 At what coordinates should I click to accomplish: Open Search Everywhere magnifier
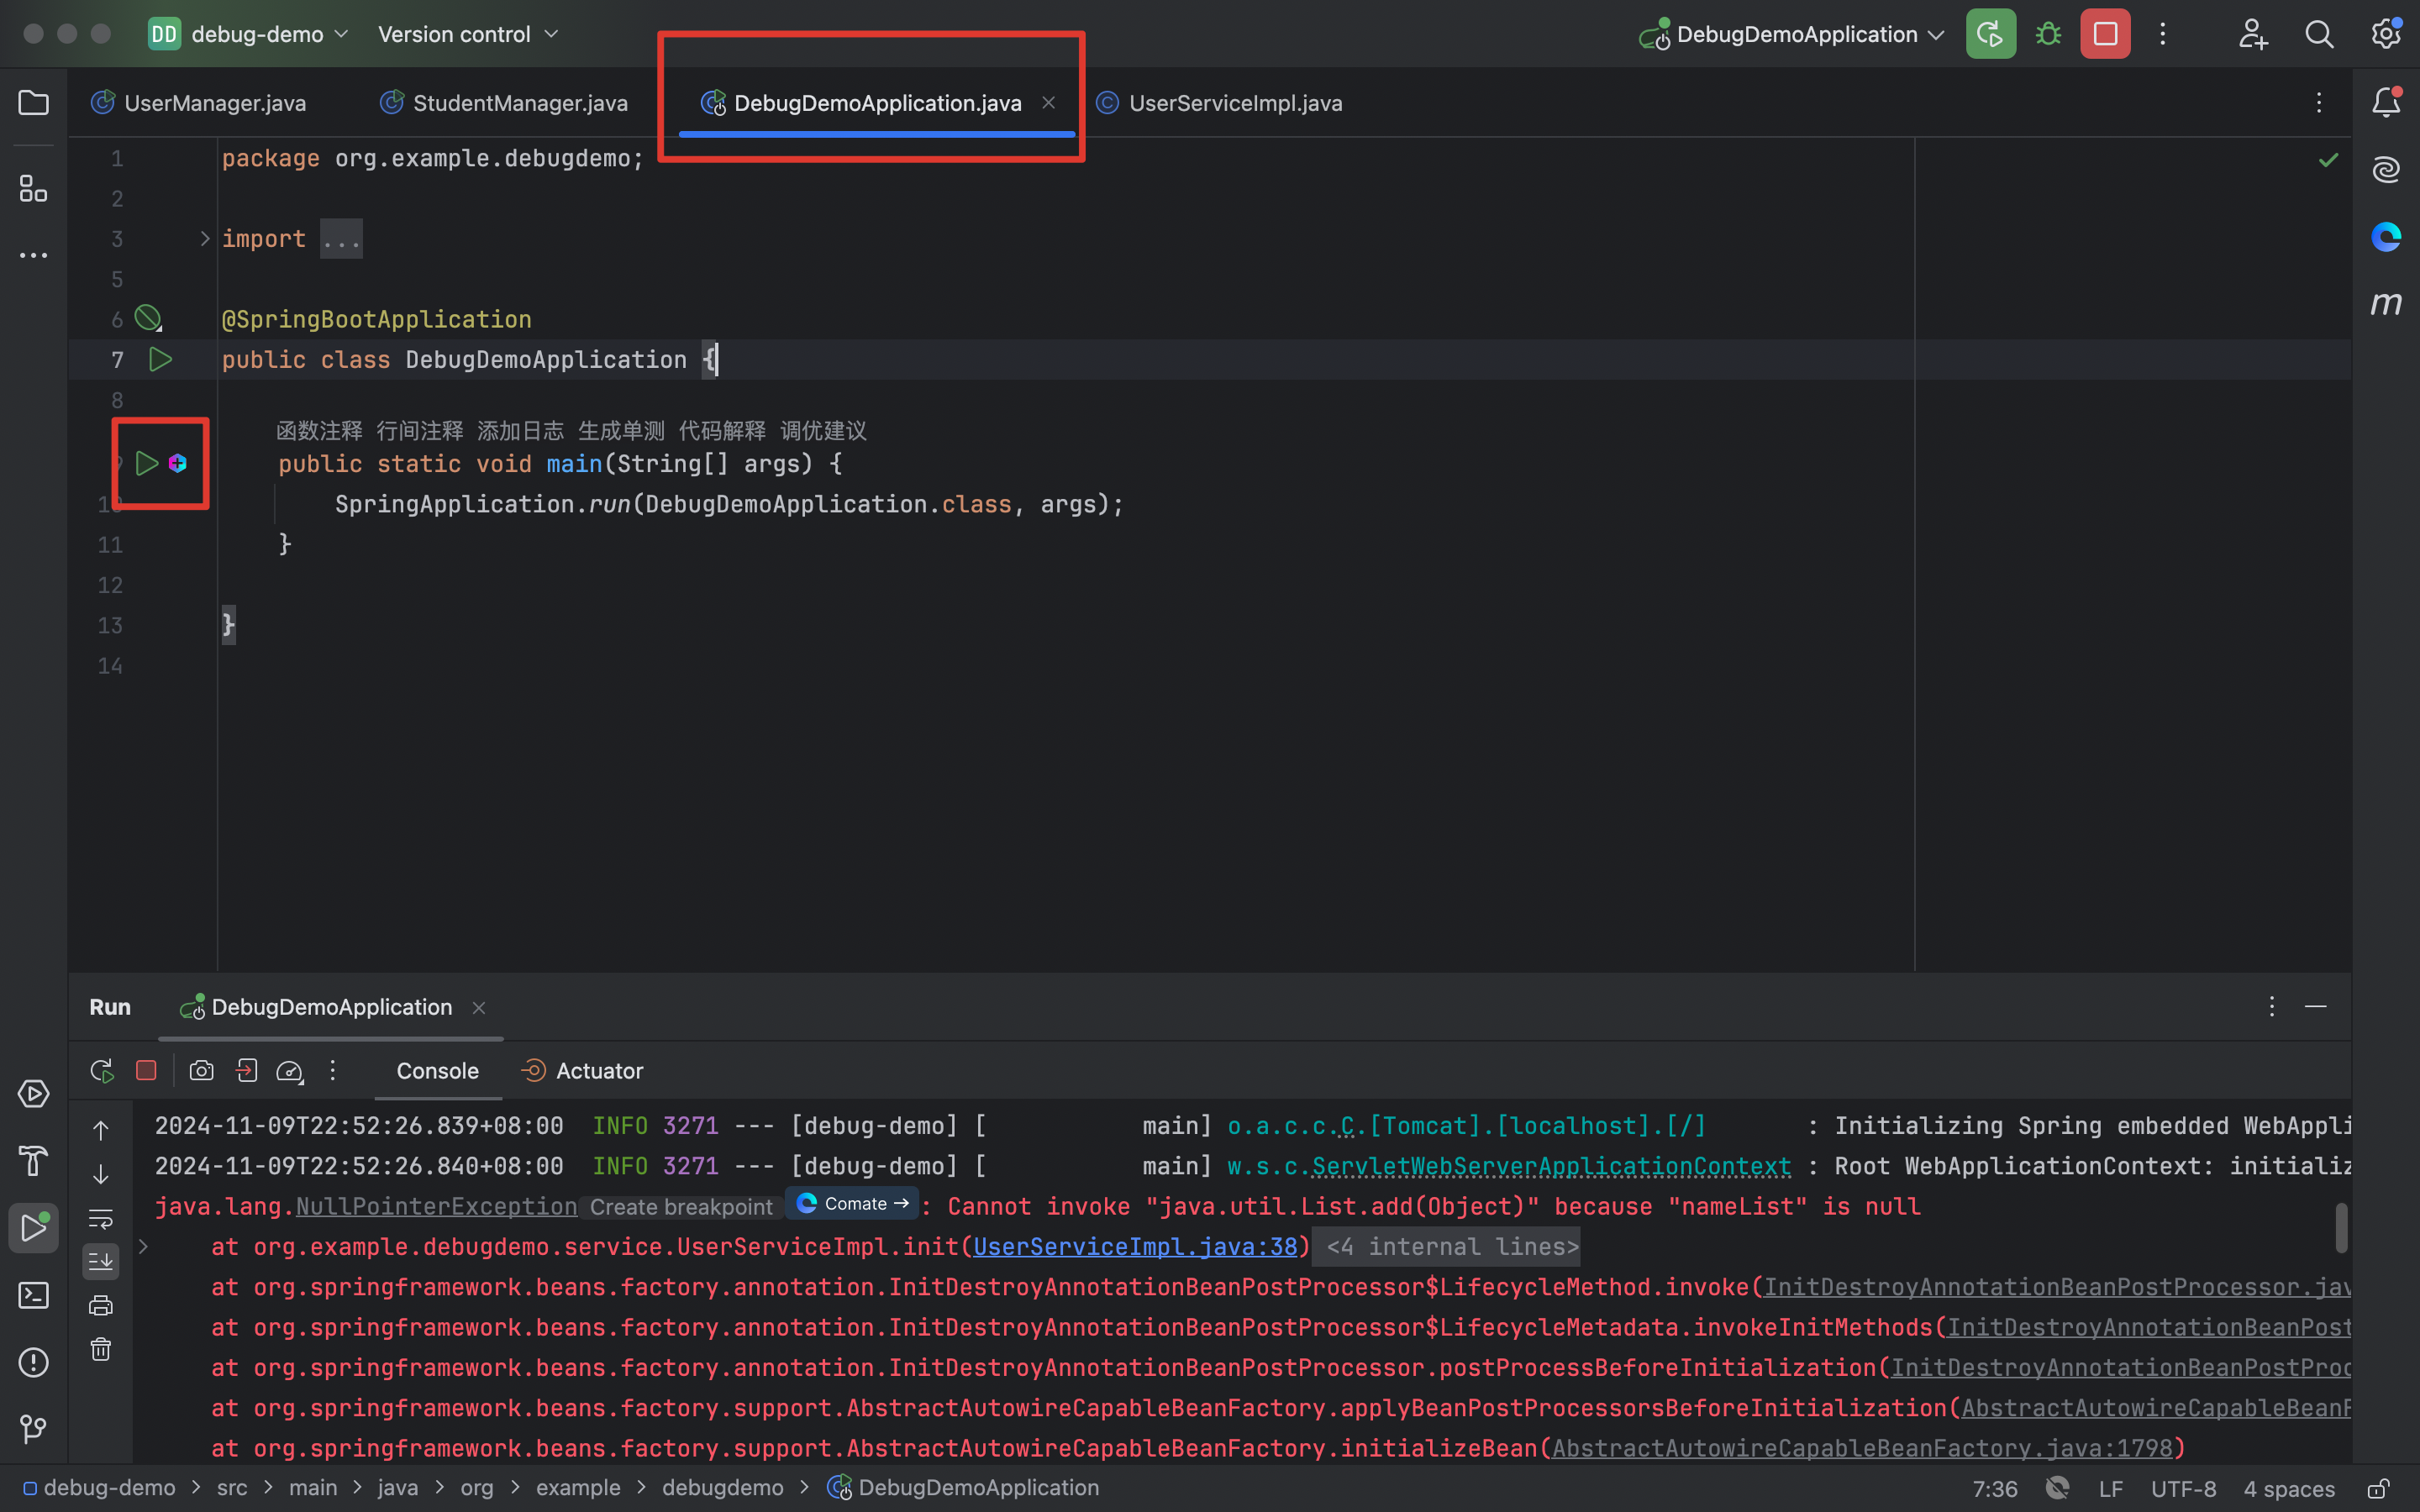[x=2319, y=34]
